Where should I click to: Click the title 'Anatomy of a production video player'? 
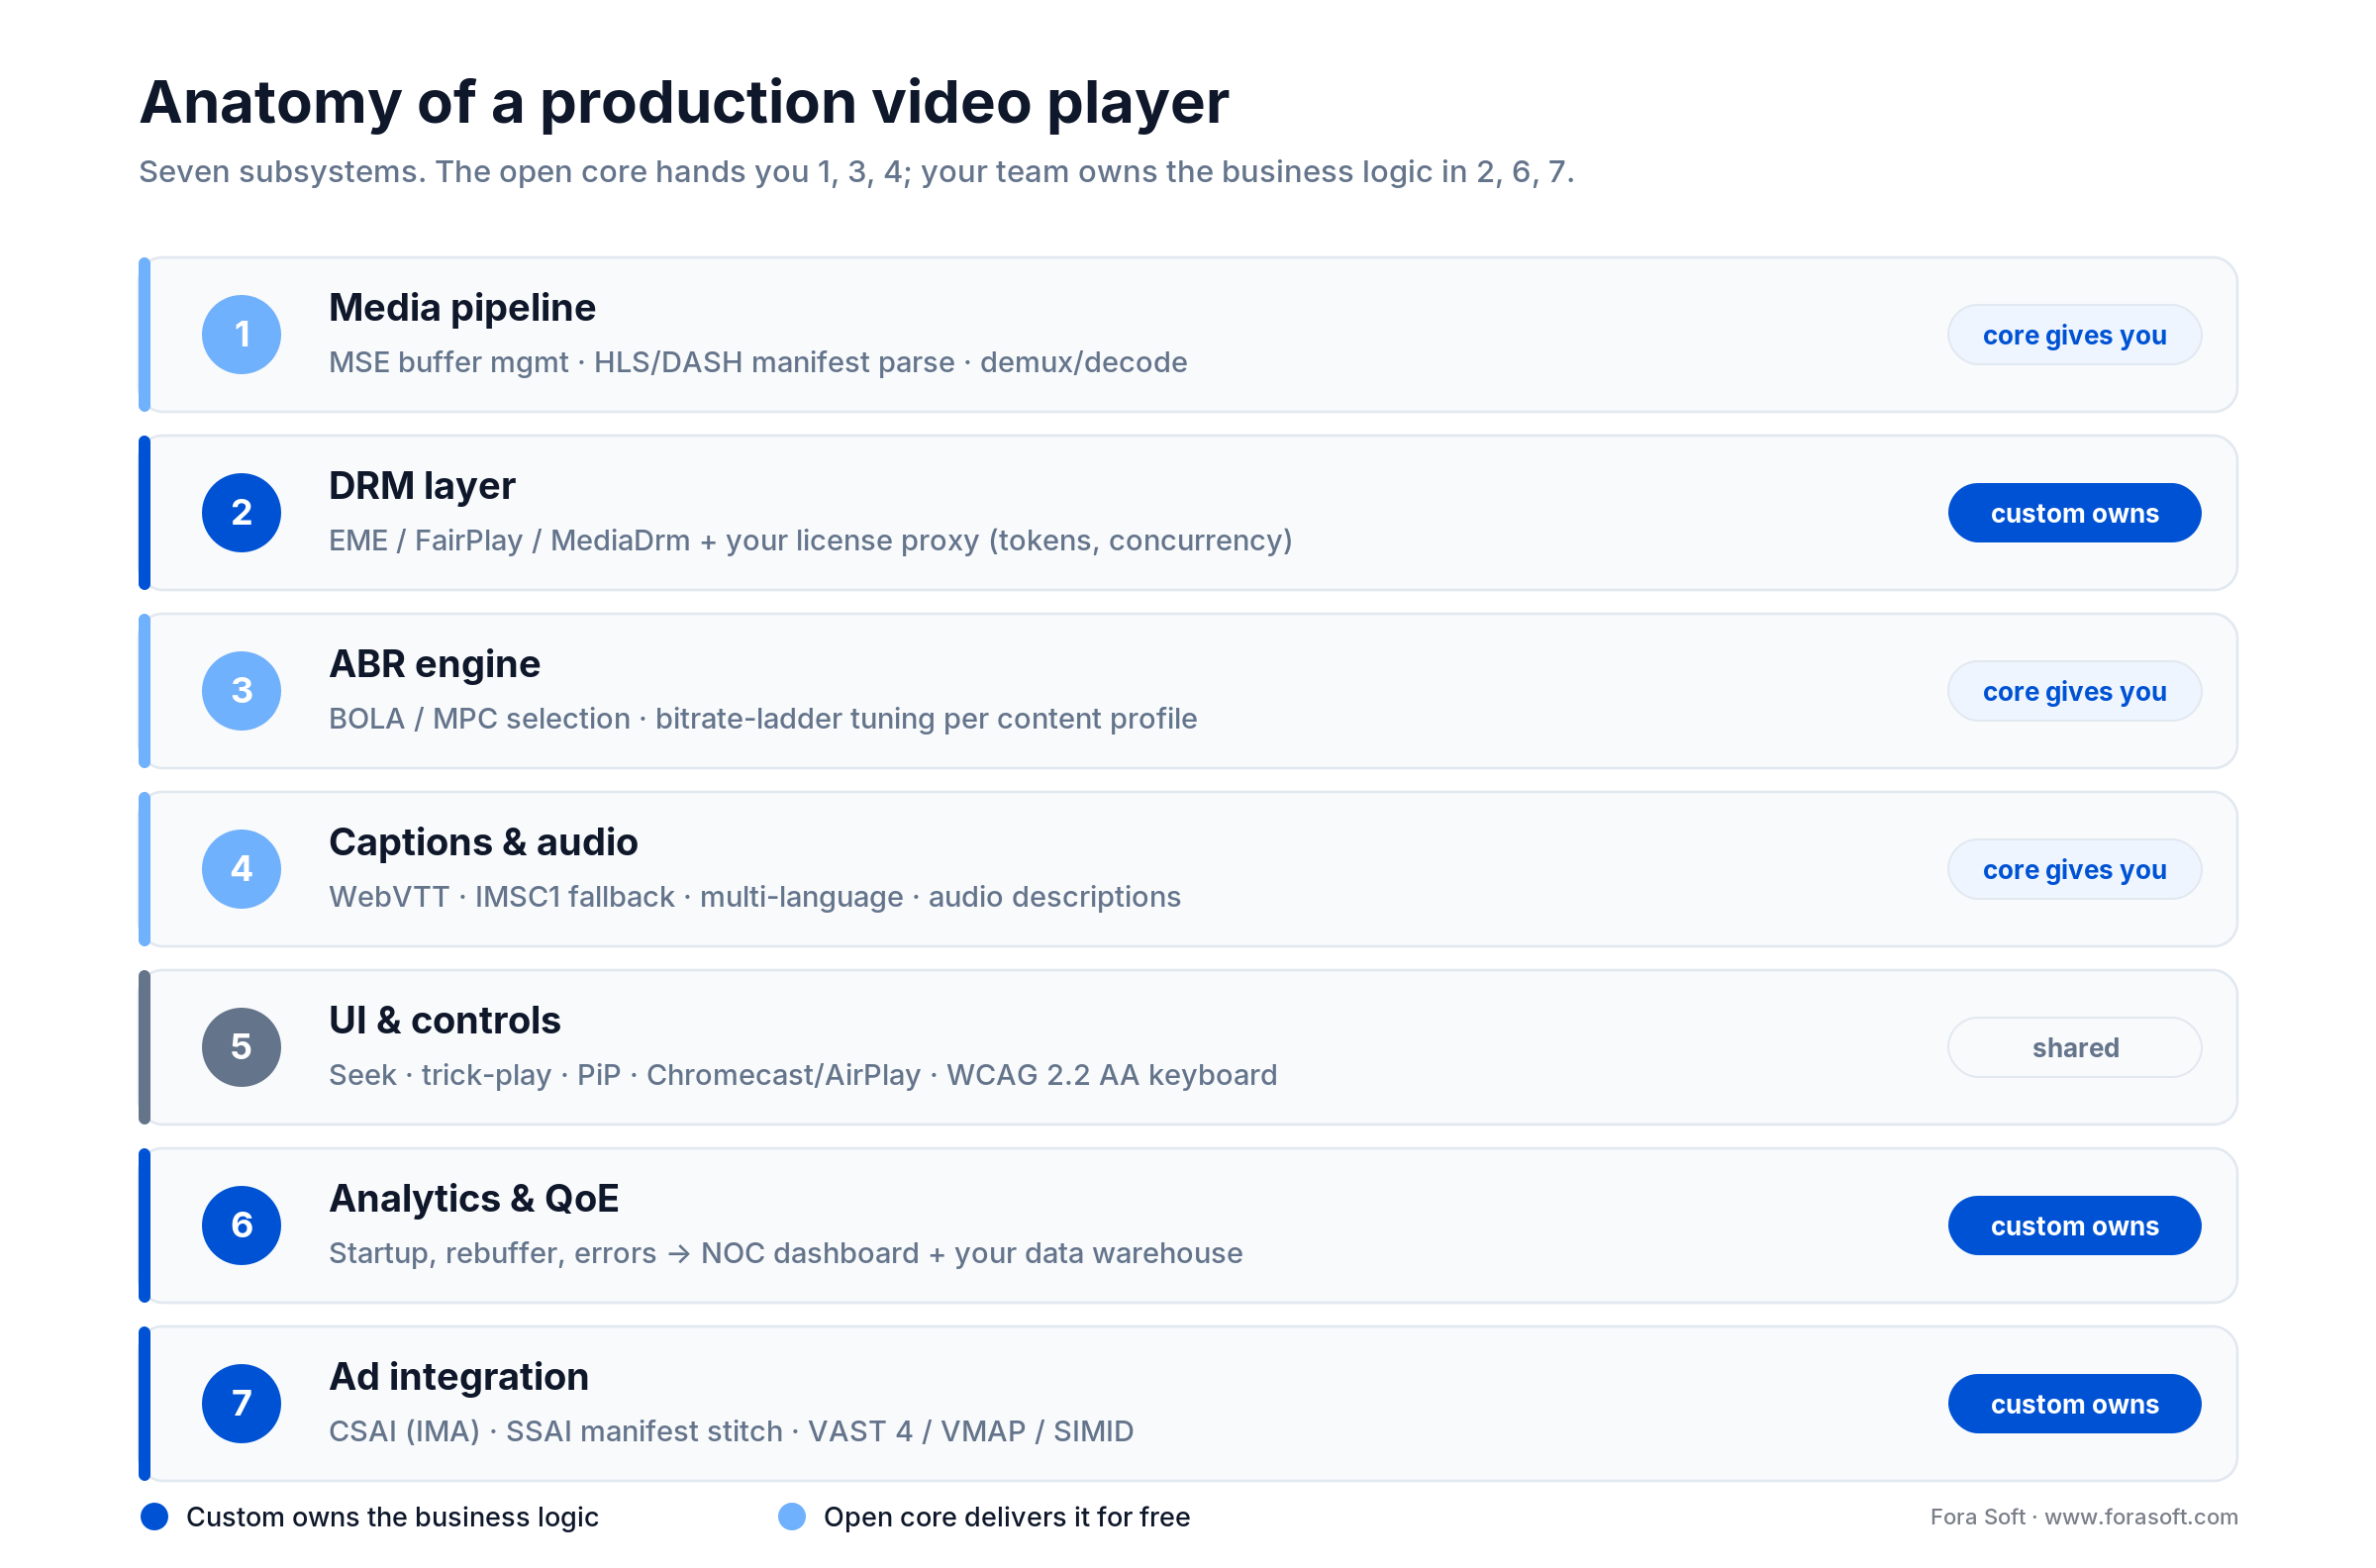point(684,103)
